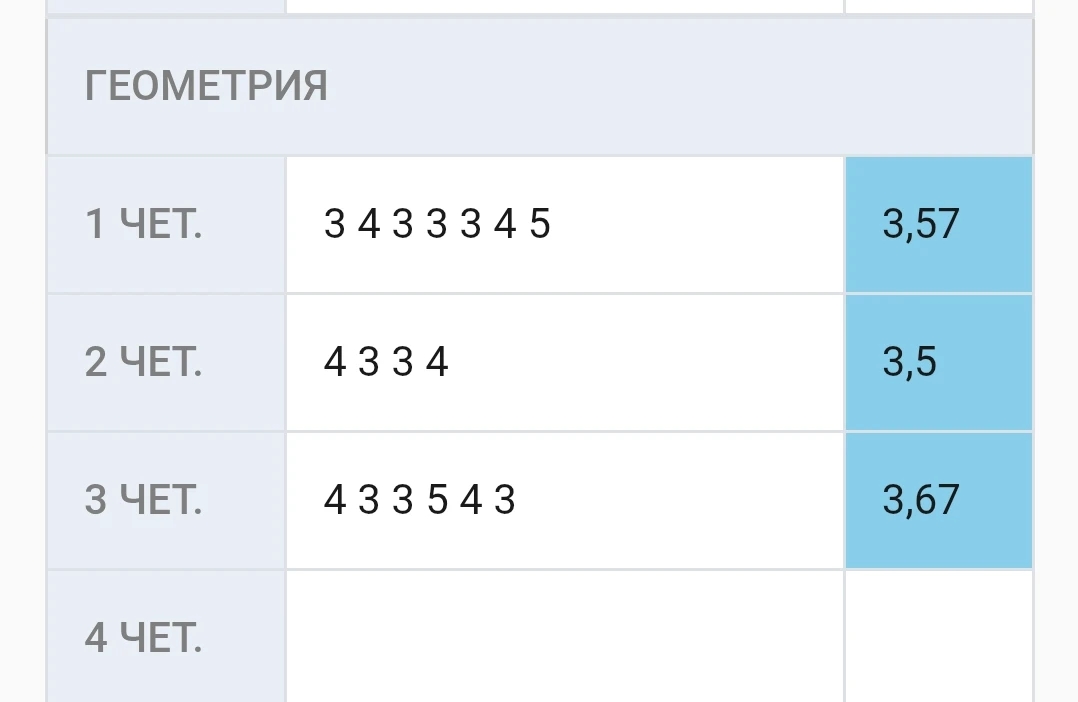The width and height of the screenshot is (1078, 702).
Task: Click the empty 4th quarter average cell
Action: 938,638
